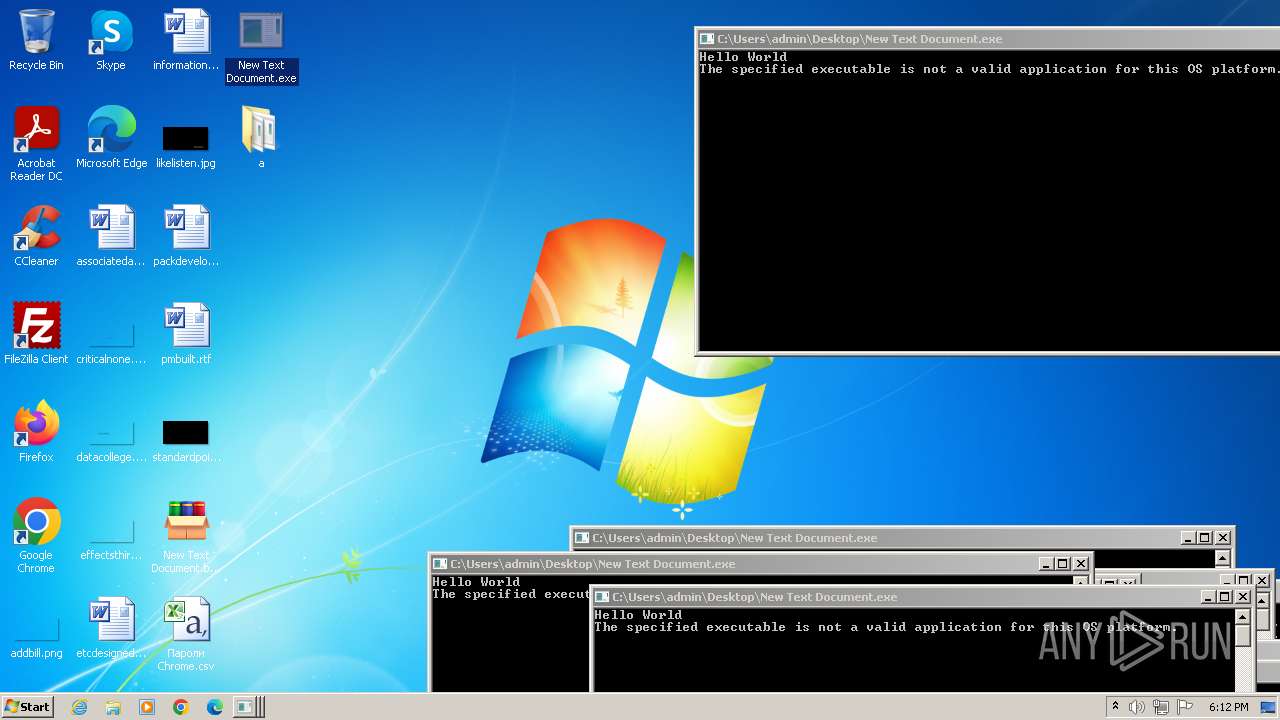Select the associateda Word document icon
1280x720 pixels.
coord(111,236)
